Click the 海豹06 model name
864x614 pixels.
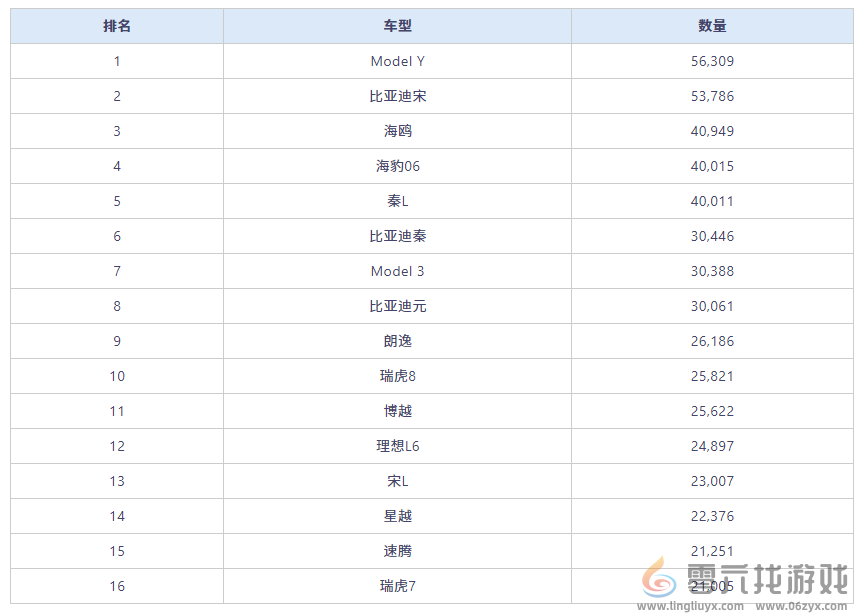coord(398,166)
